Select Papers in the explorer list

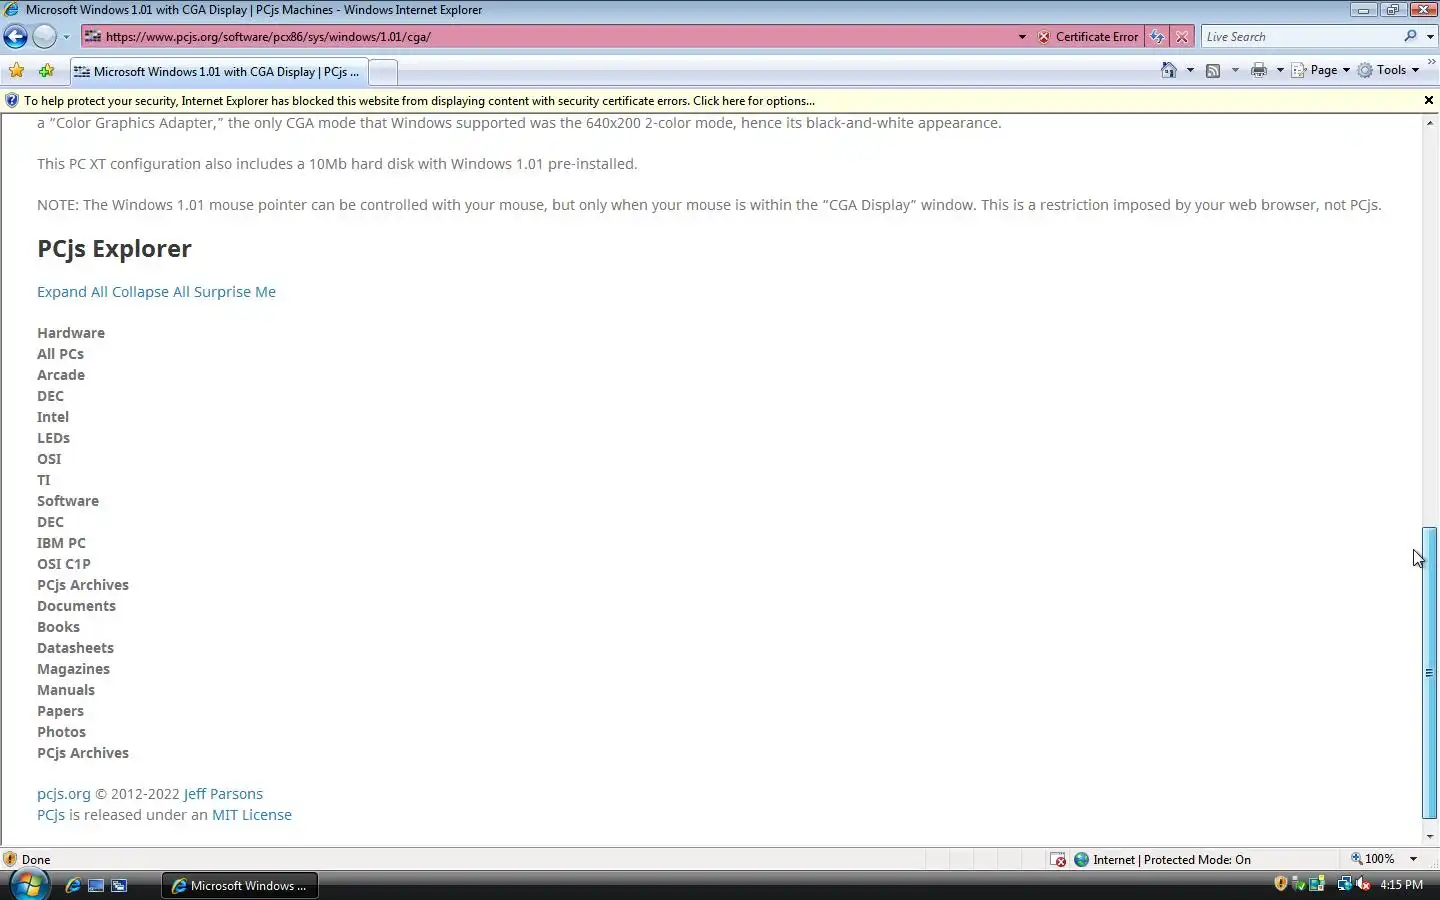60,711
